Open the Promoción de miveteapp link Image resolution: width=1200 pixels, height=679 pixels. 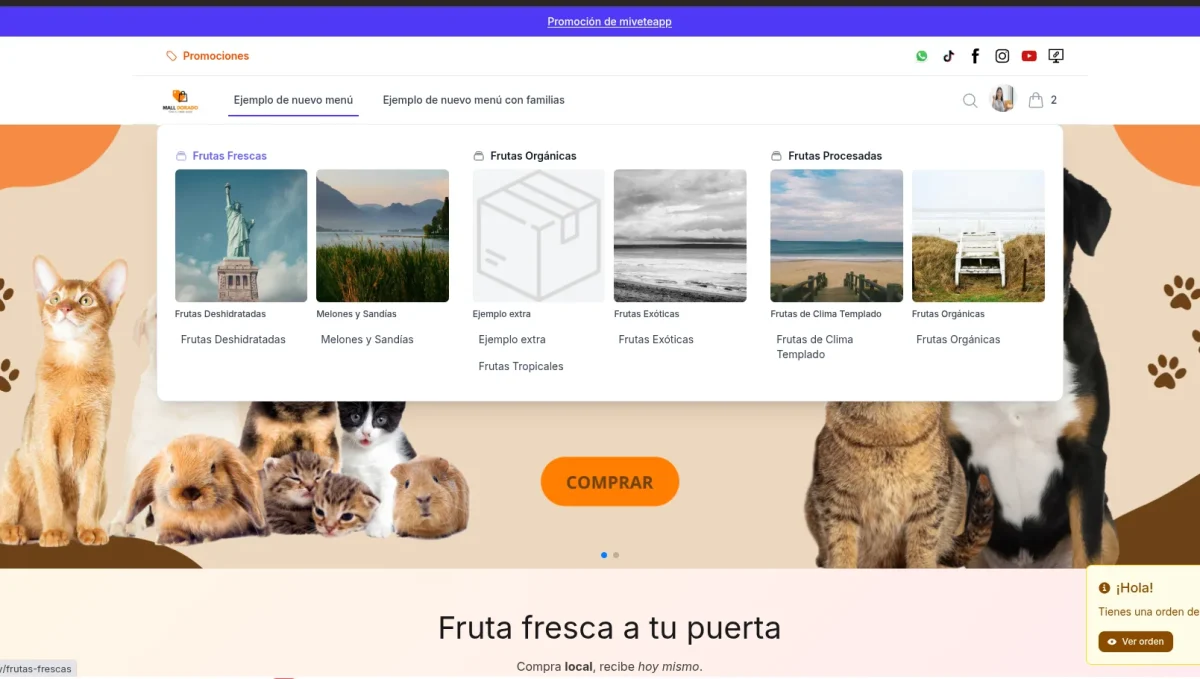609,20
